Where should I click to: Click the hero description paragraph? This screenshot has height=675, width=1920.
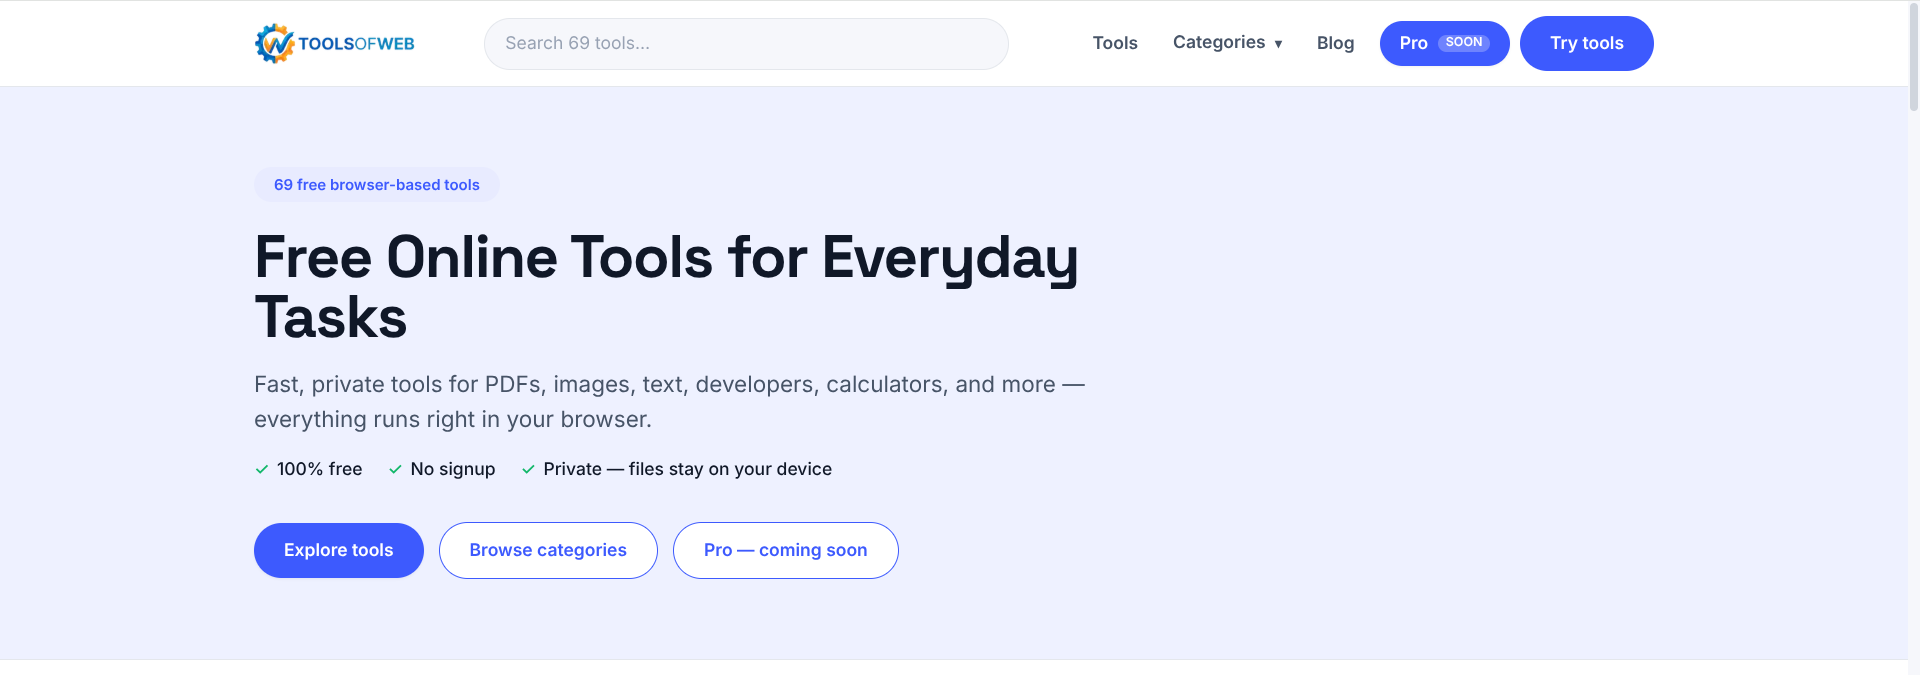(670, 402)
